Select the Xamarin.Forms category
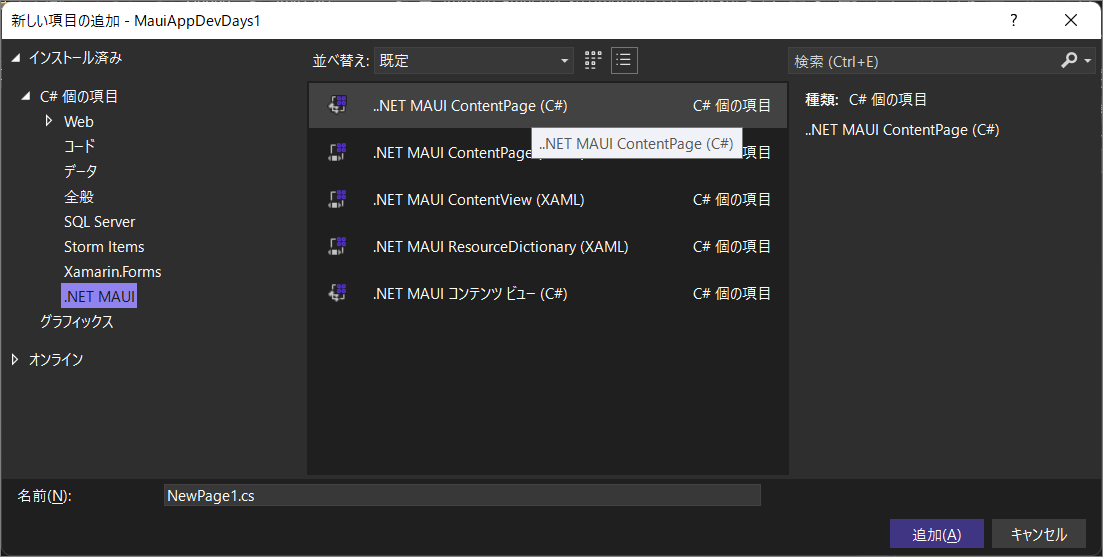The height and width of the screenshot is (557, 1103). pyautogui.click(x=113, y=271)
